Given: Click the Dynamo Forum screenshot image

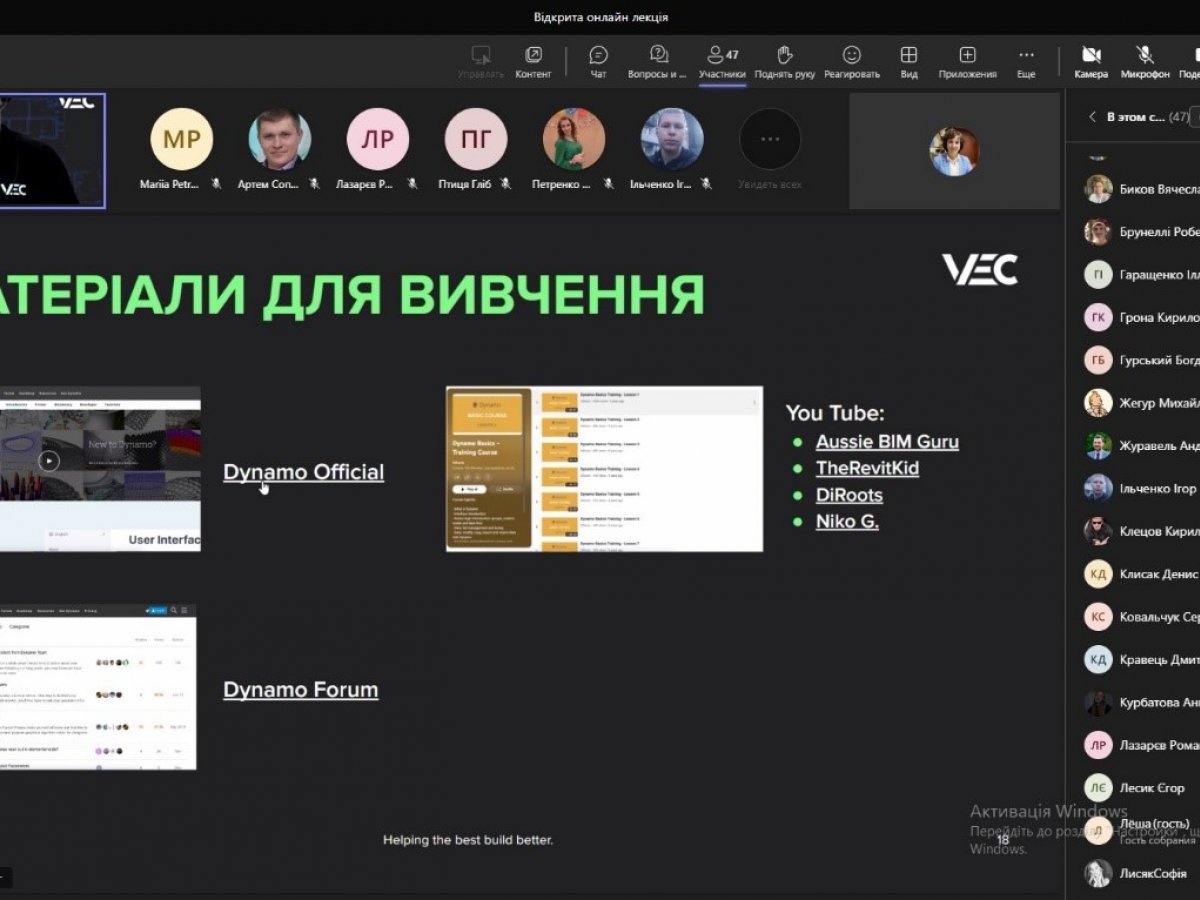Looking at the screenshot, I should click(x=98, y=687).
